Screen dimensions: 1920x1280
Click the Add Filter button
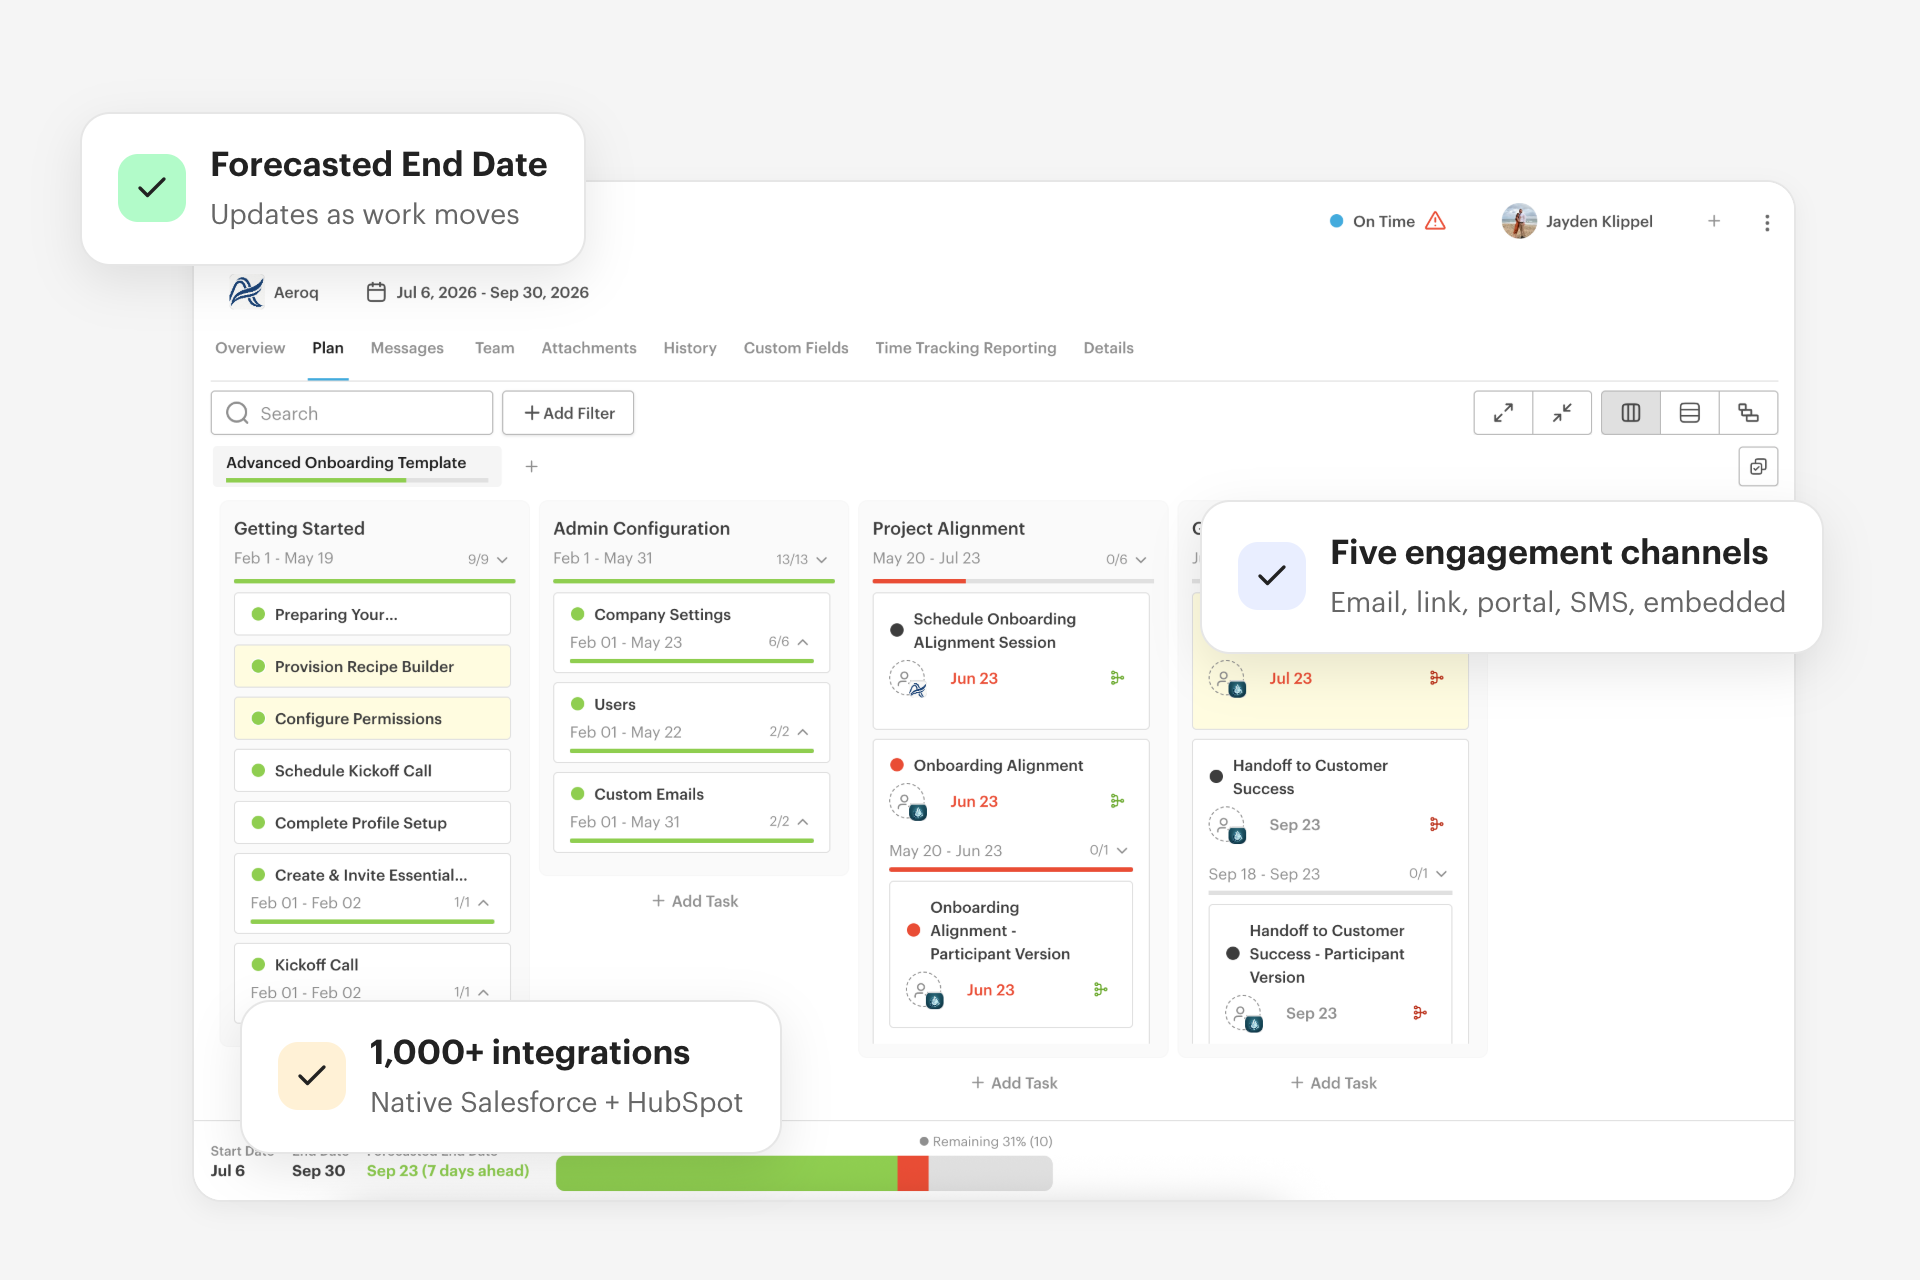point(568,413)
